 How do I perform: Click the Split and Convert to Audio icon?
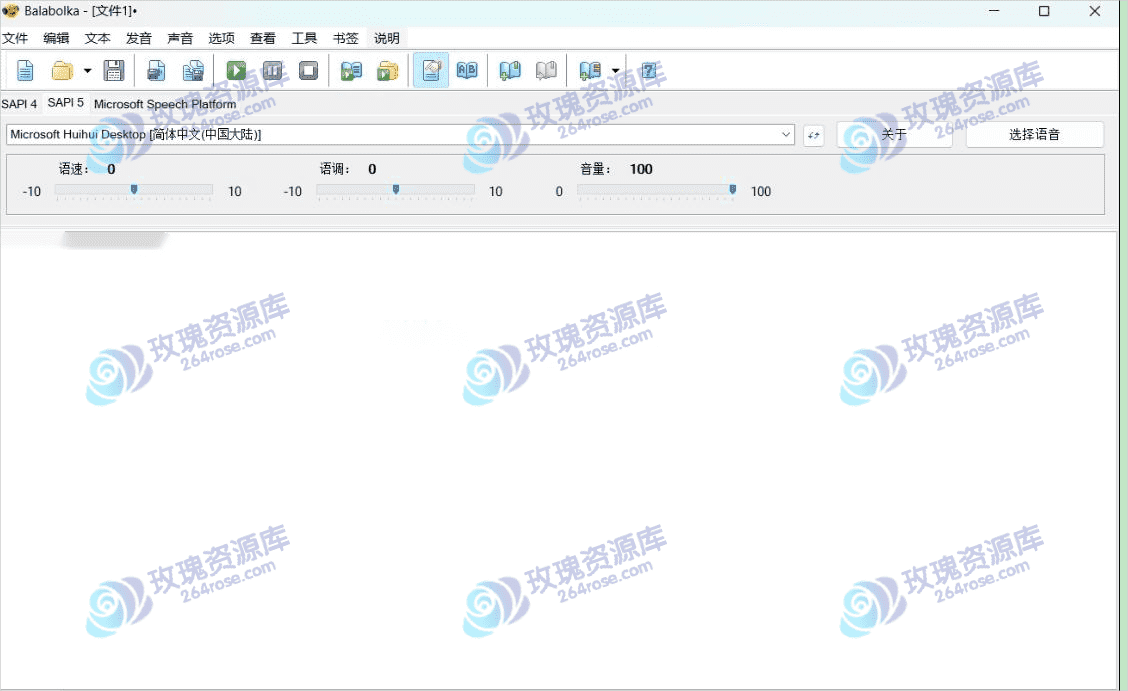tap(193, 70)
